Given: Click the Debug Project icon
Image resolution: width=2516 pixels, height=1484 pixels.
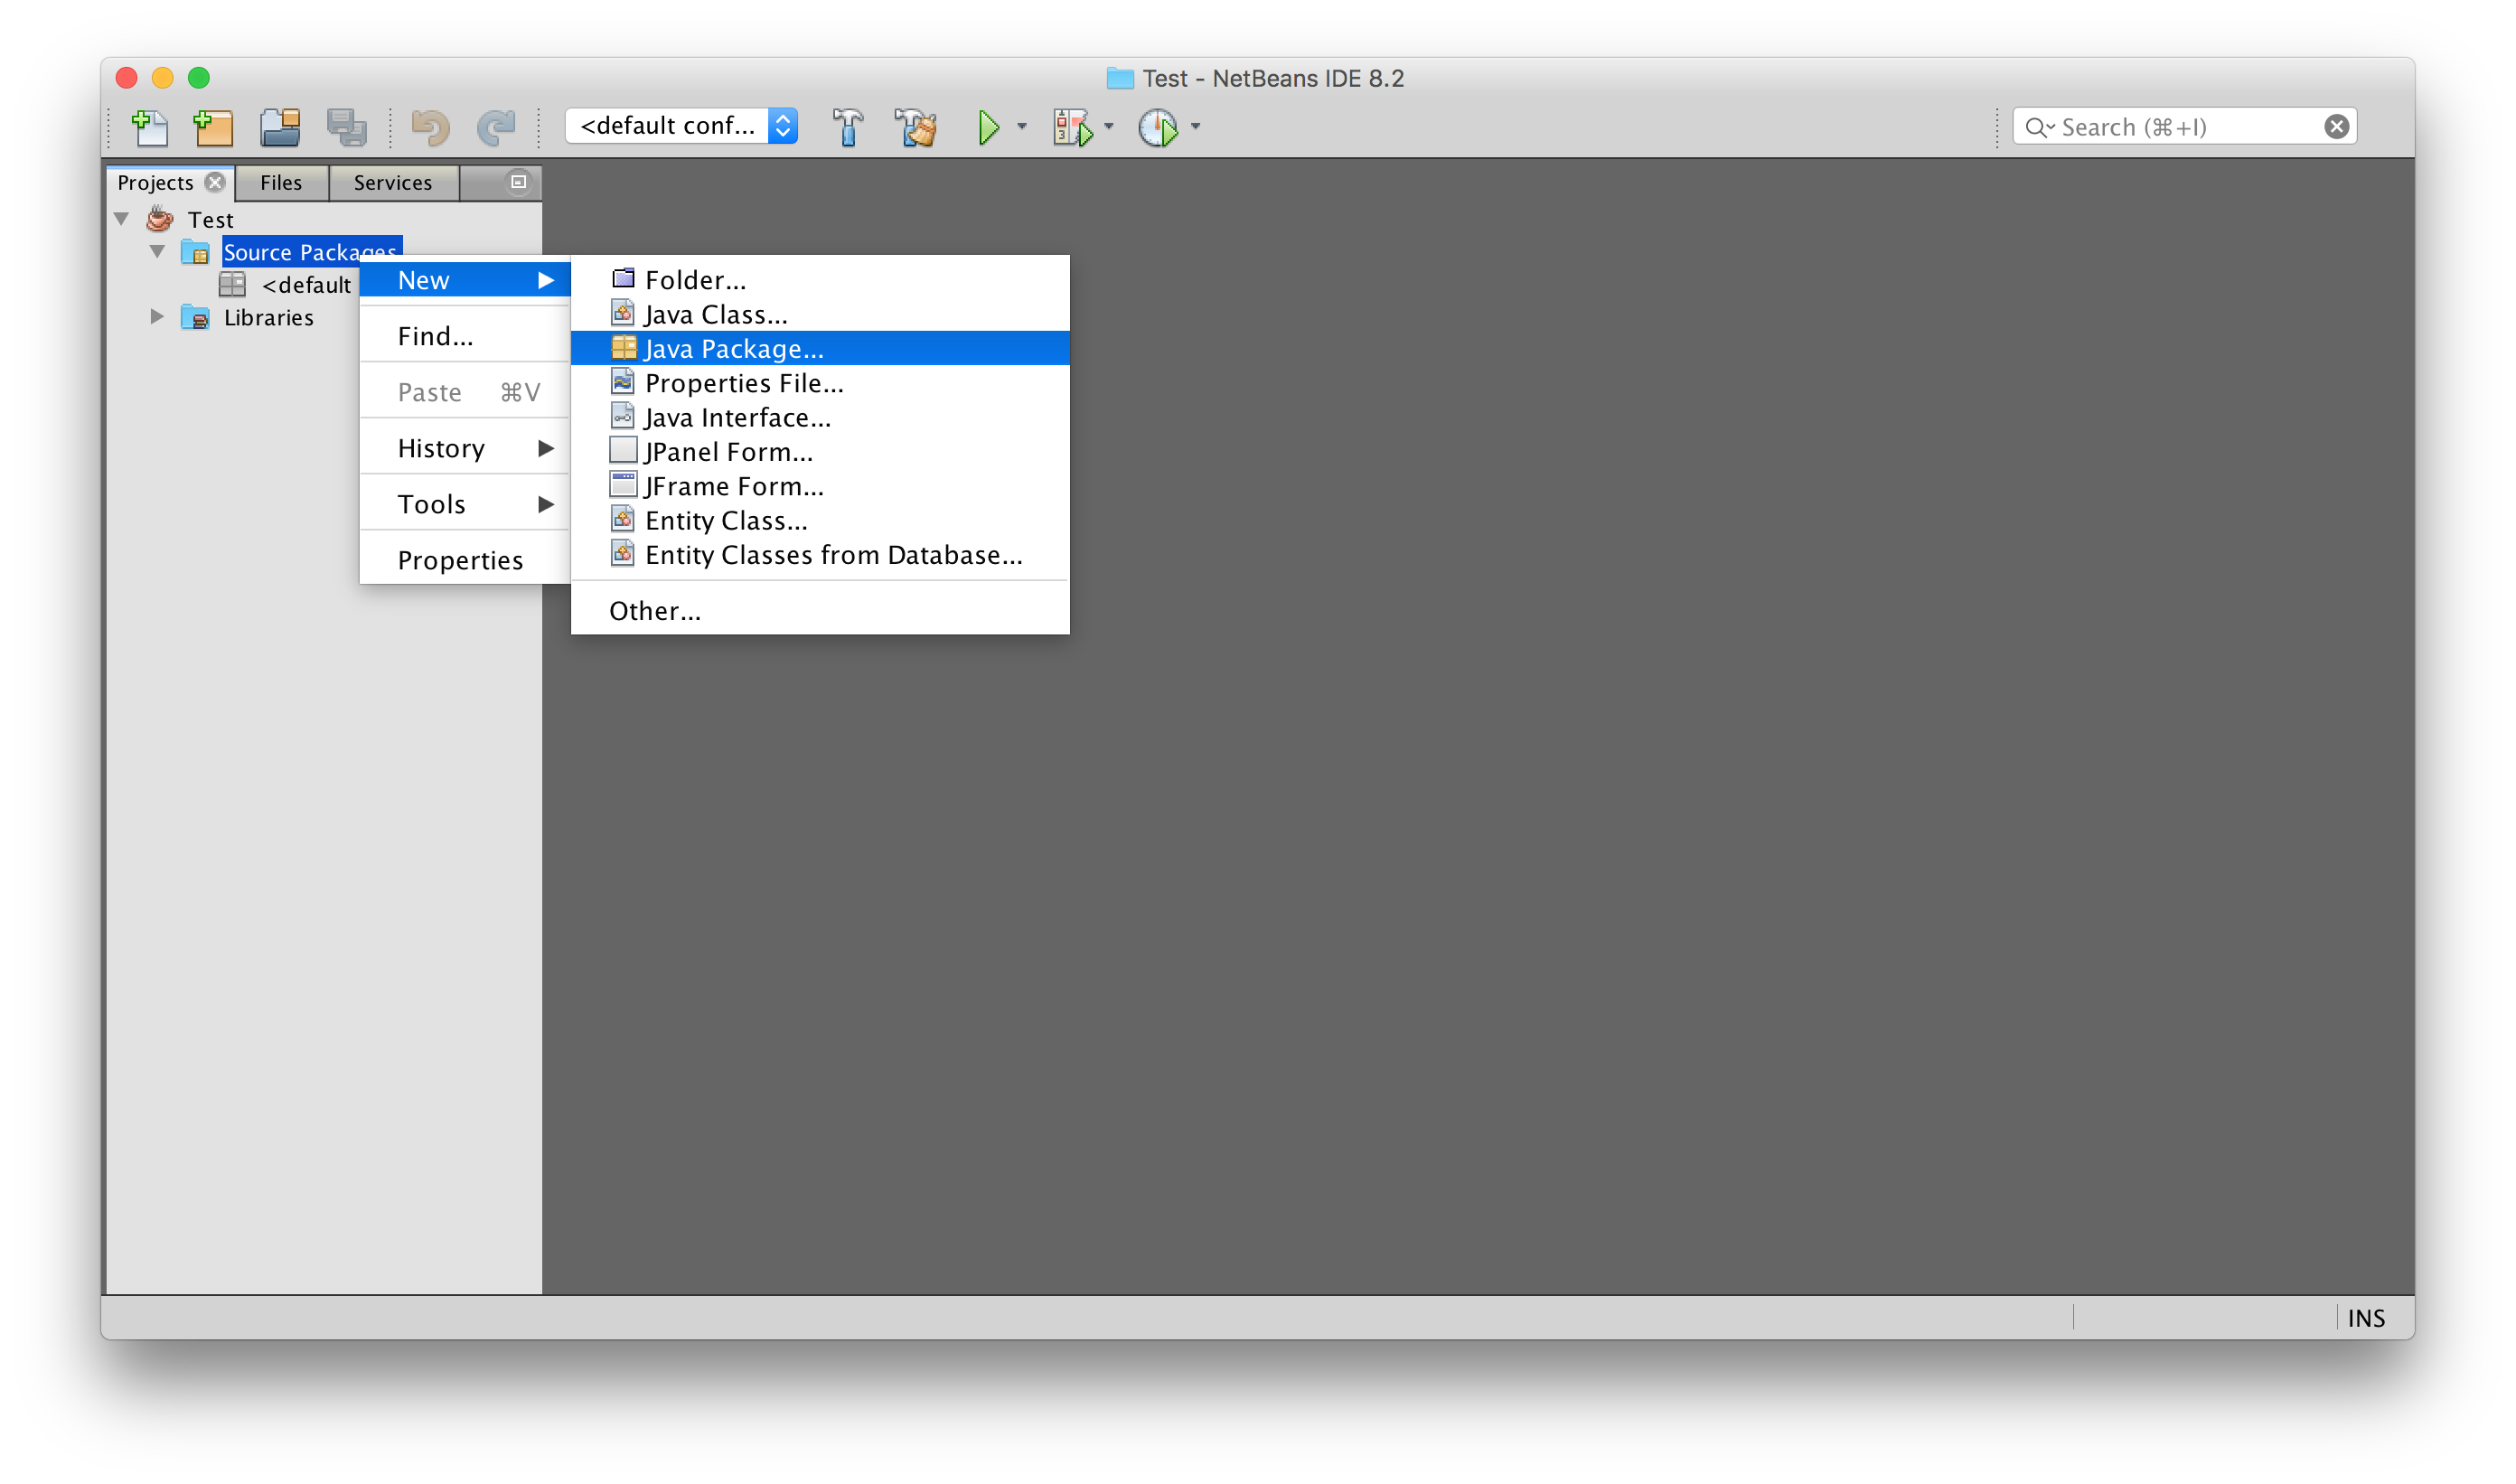Looking at the screenshot, I should pos(1072,127).
